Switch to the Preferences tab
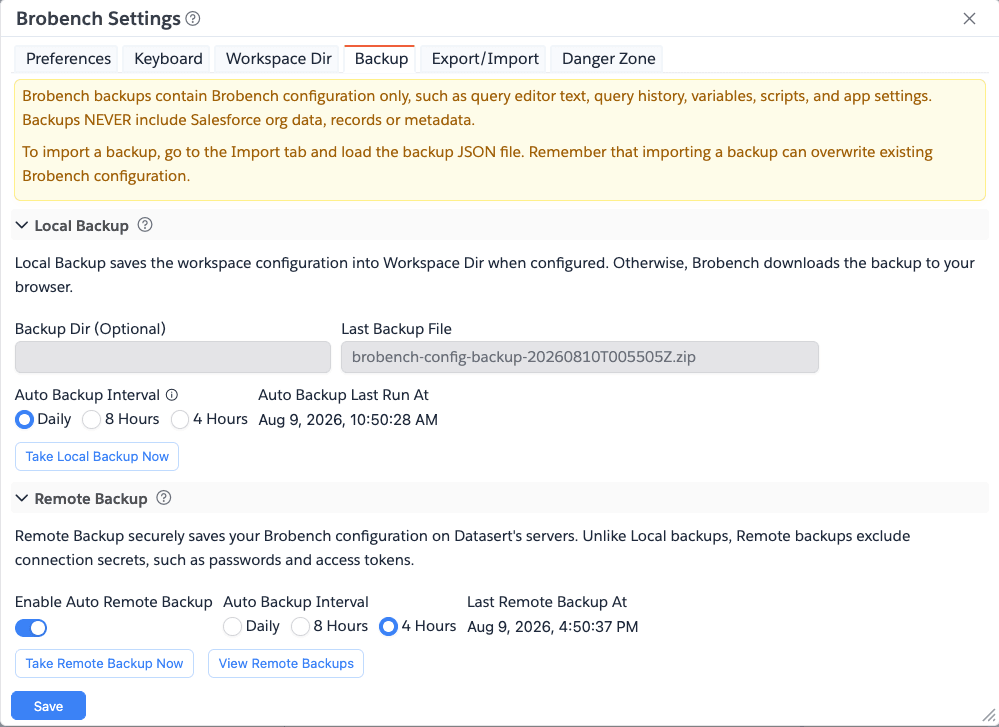The image size is (999, 727). [68, 59]
